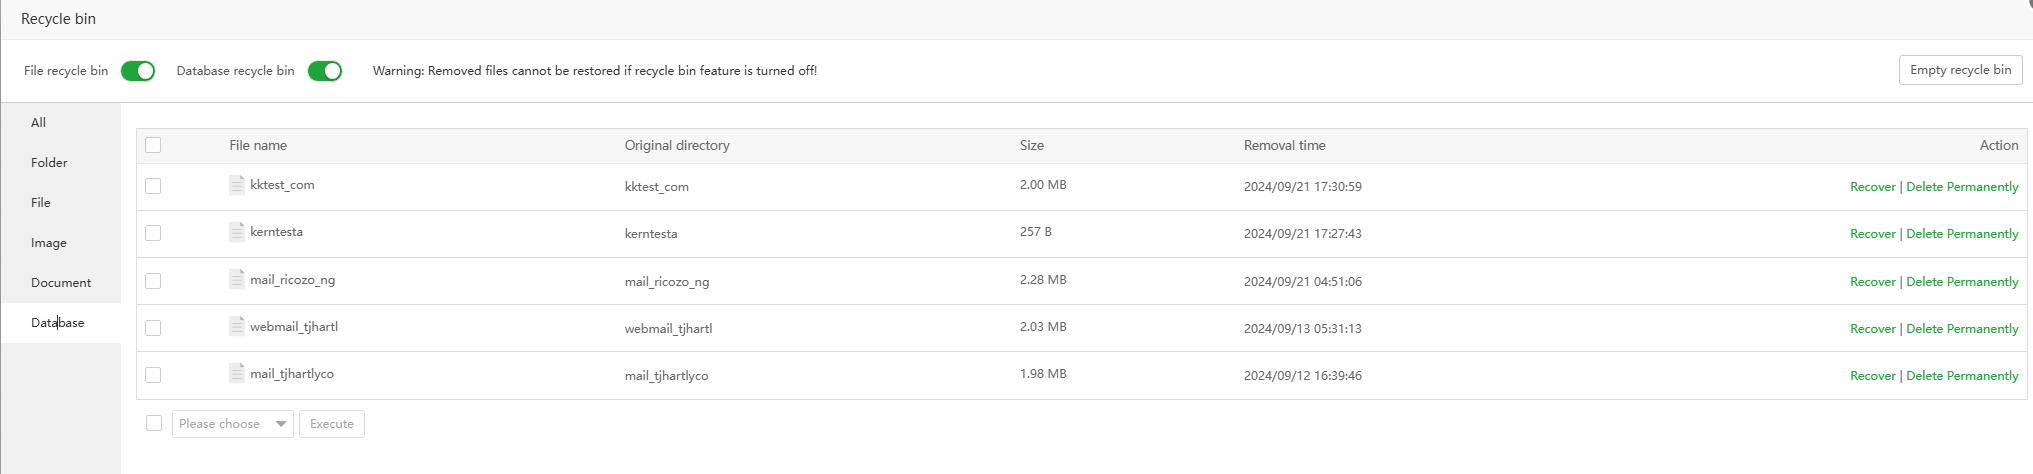Image resolution: width=2033 pixels, height=474 pixels.
Task: Tick the select-all checkbox in table header
Action: (153, 145)
